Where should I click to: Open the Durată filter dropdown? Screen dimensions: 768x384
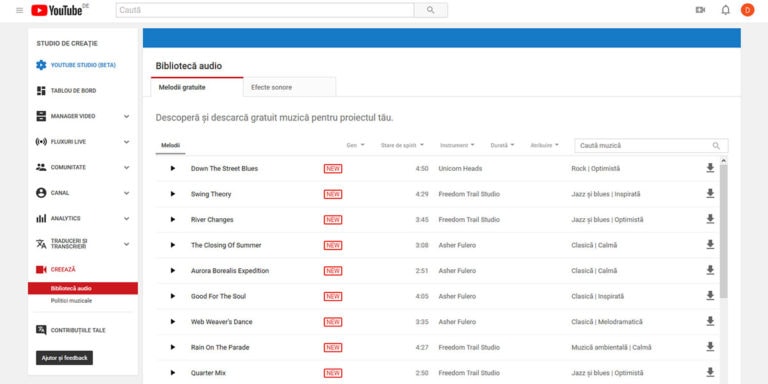502,145
